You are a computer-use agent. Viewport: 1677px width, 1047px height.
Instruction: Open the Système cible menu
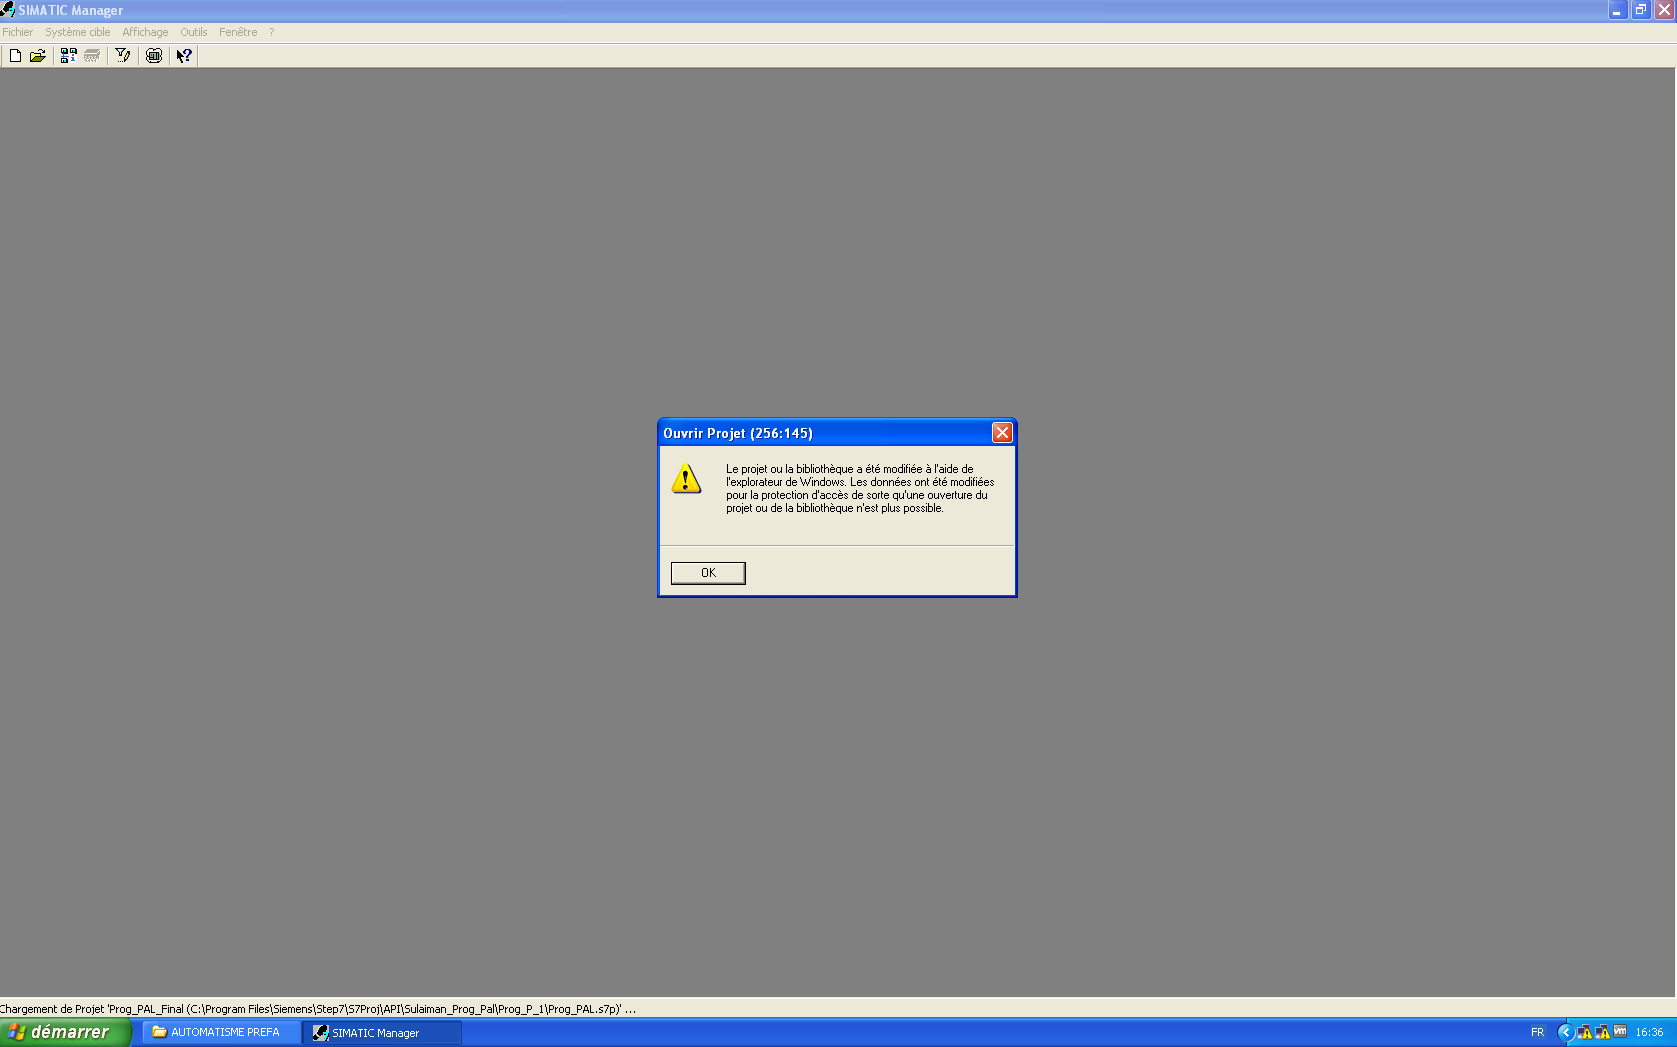tap(77, 32)
